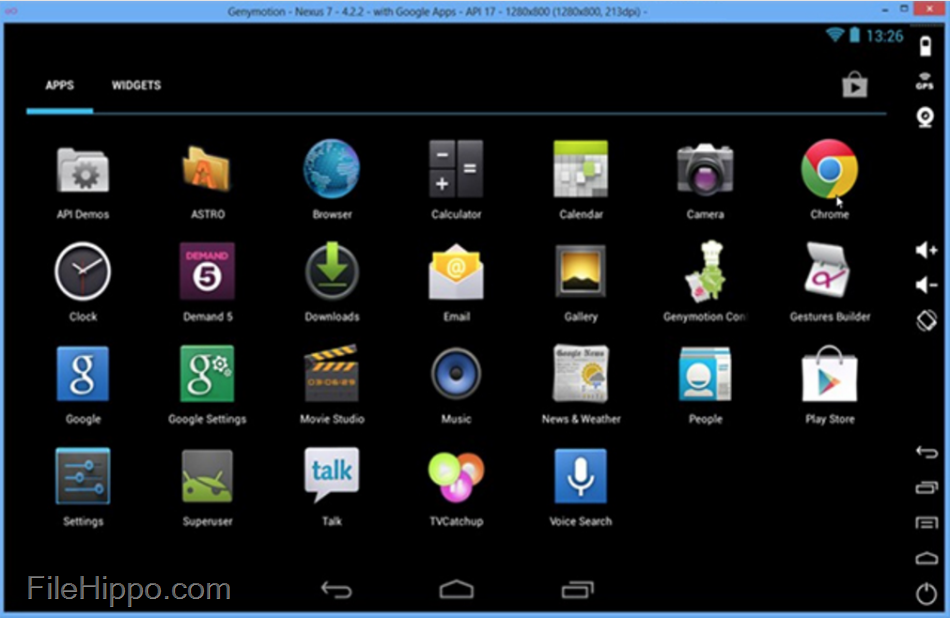Open Genymotion webcam widget in sidebar
Screen dimensions: 950x618
925,117
